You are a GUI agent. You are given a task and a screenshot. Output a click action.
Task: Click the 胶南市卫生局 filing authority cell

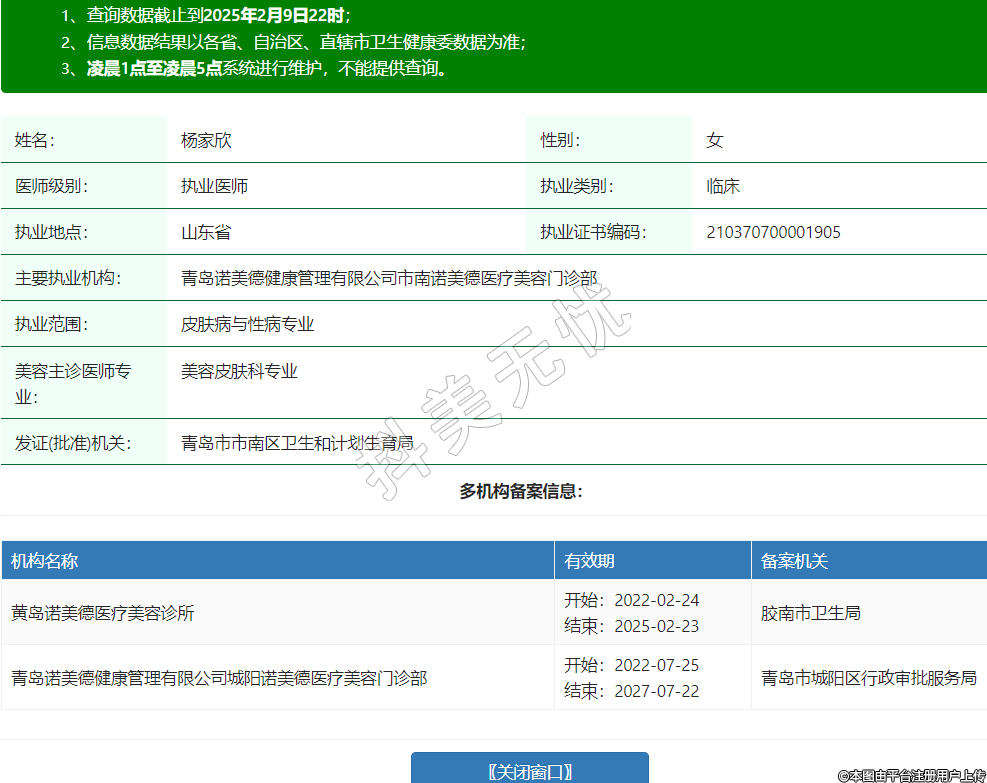point(810,613)
